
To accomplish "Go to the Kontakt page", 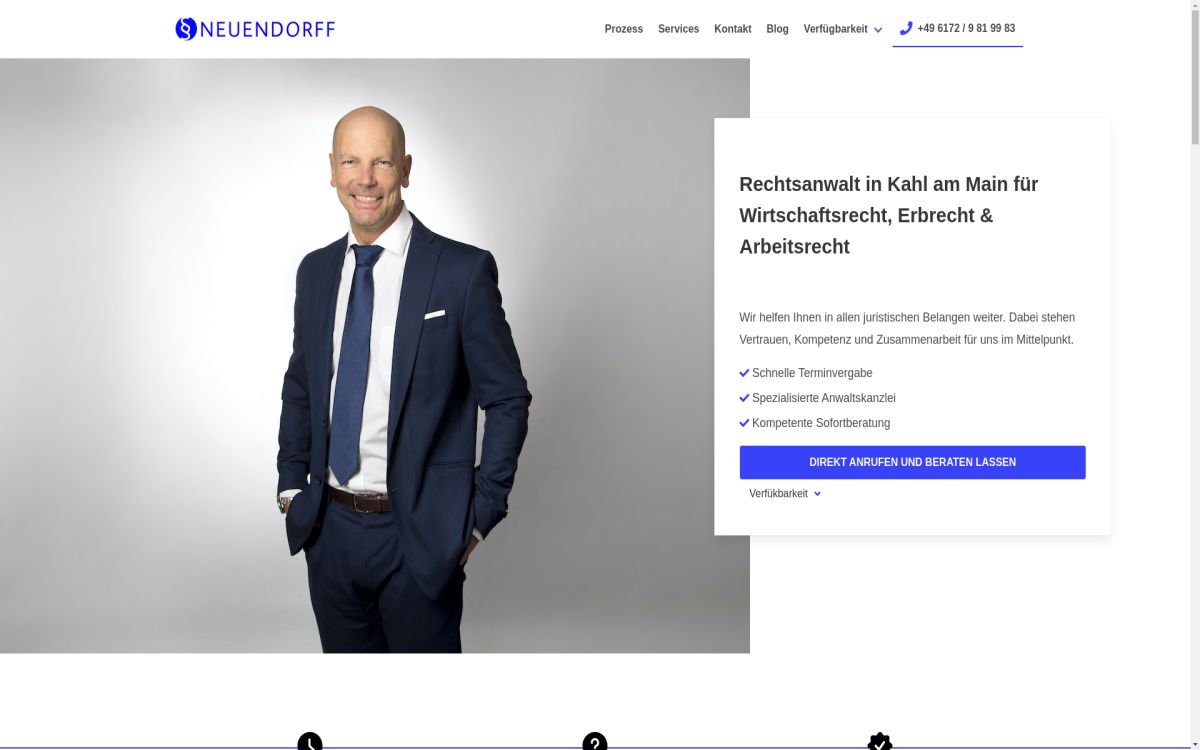I will (x=733, y=29).
